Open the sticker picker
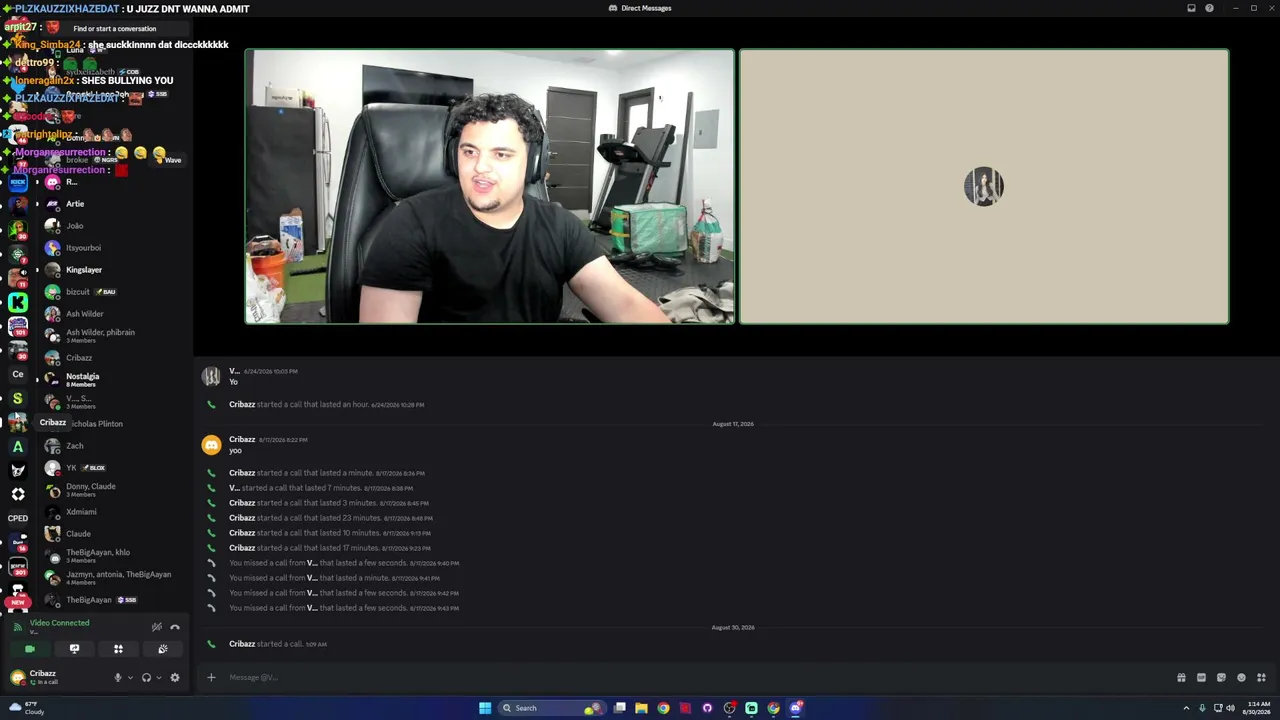 (x=1221, y=677)
